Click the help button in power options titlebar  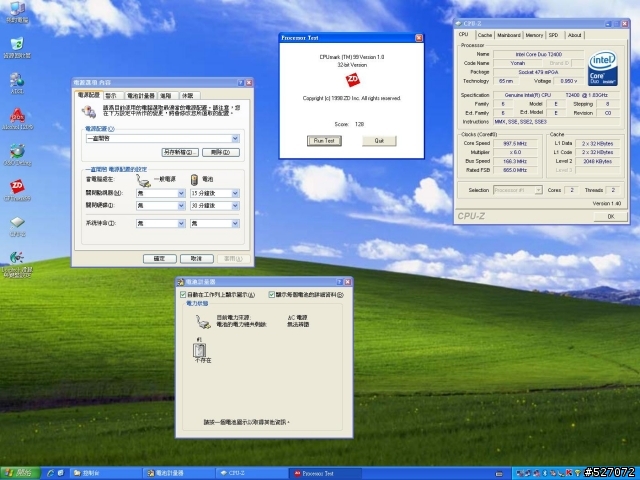[x=240, y=83]
